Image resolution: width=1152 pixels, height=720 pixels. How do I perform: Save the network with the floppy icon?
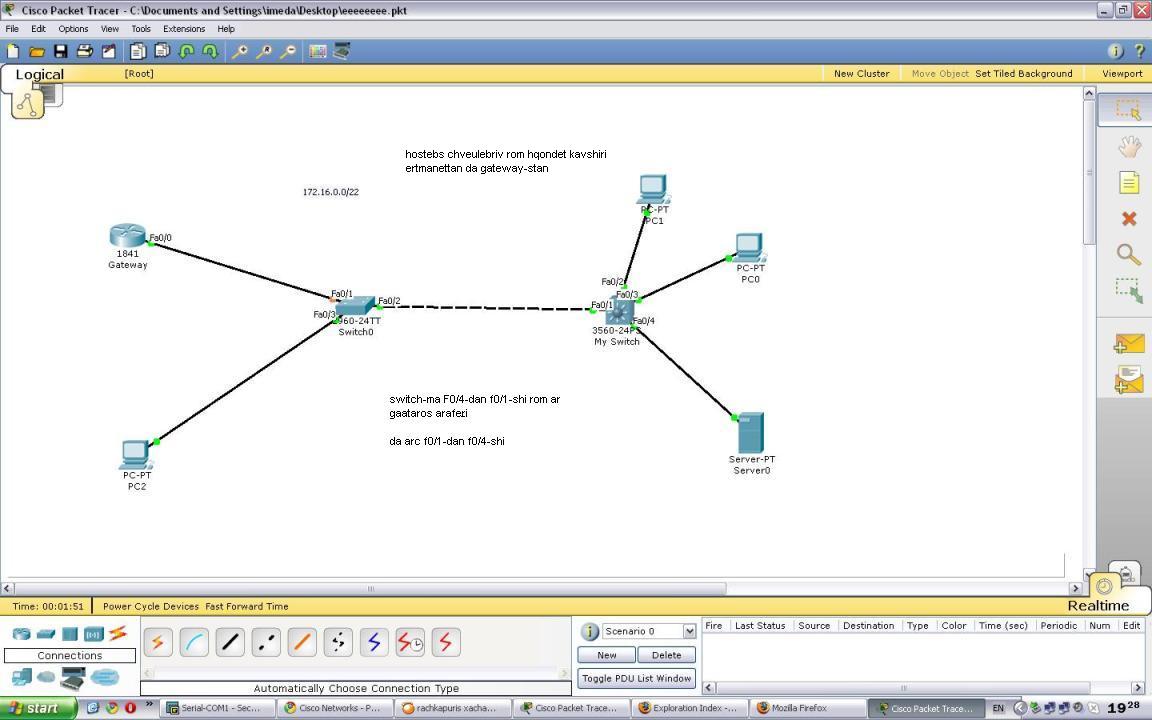[61, 51]
